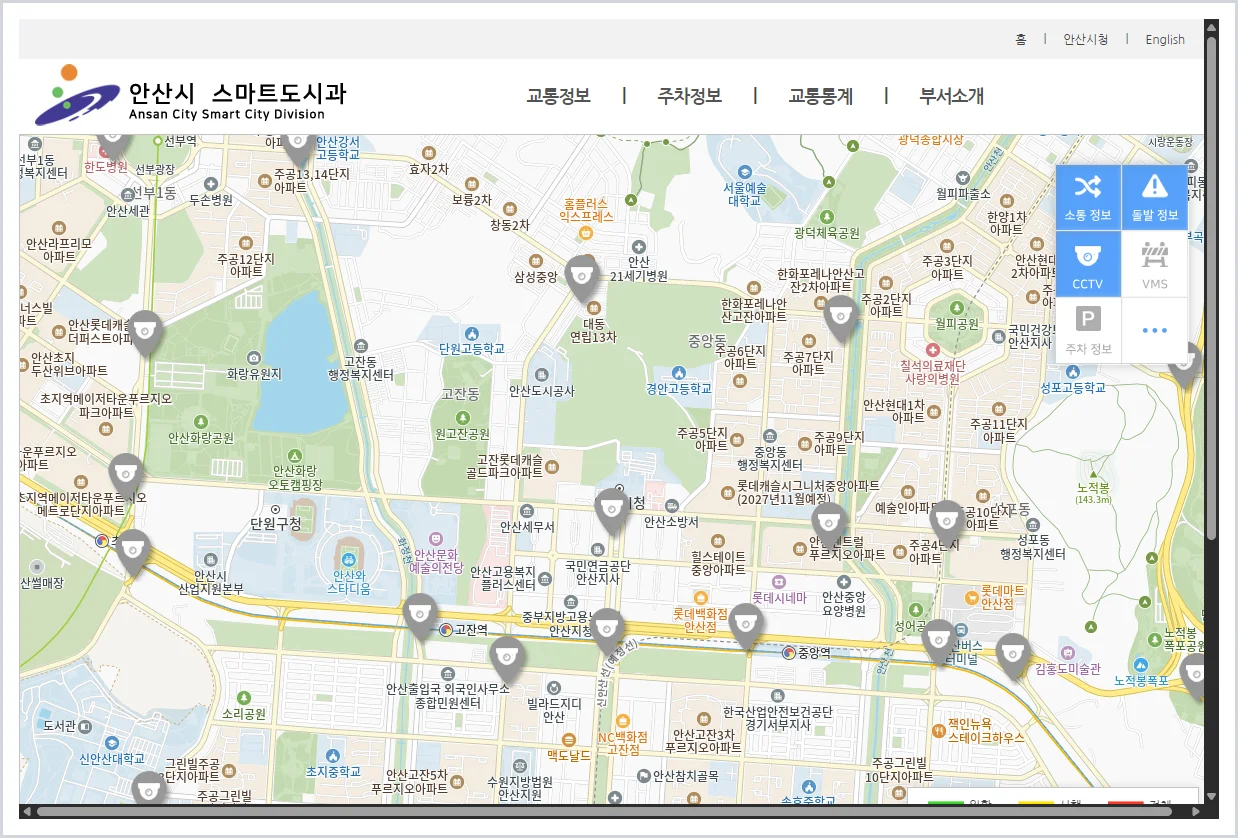Click the horizontal scrollbar at the bottom
Screen dimensions: 1238x838
tap(611, 811)
